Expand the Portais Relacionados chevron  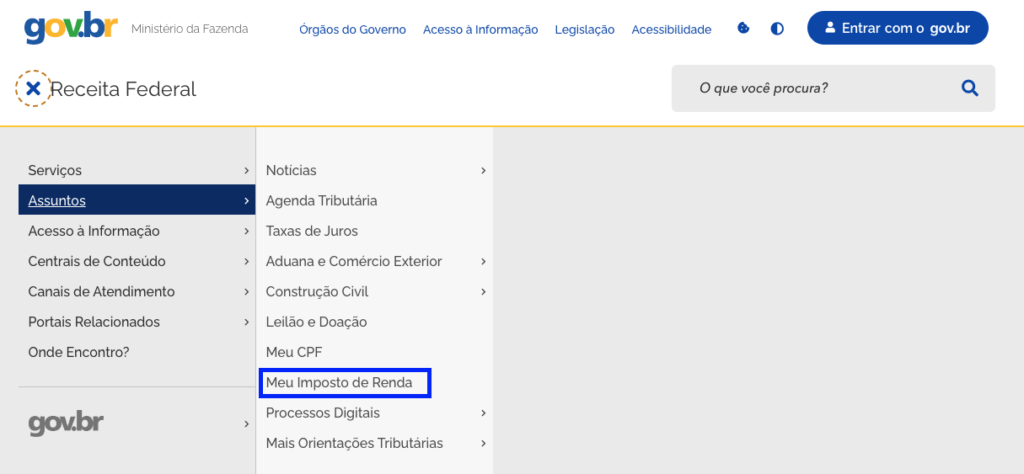246,322
